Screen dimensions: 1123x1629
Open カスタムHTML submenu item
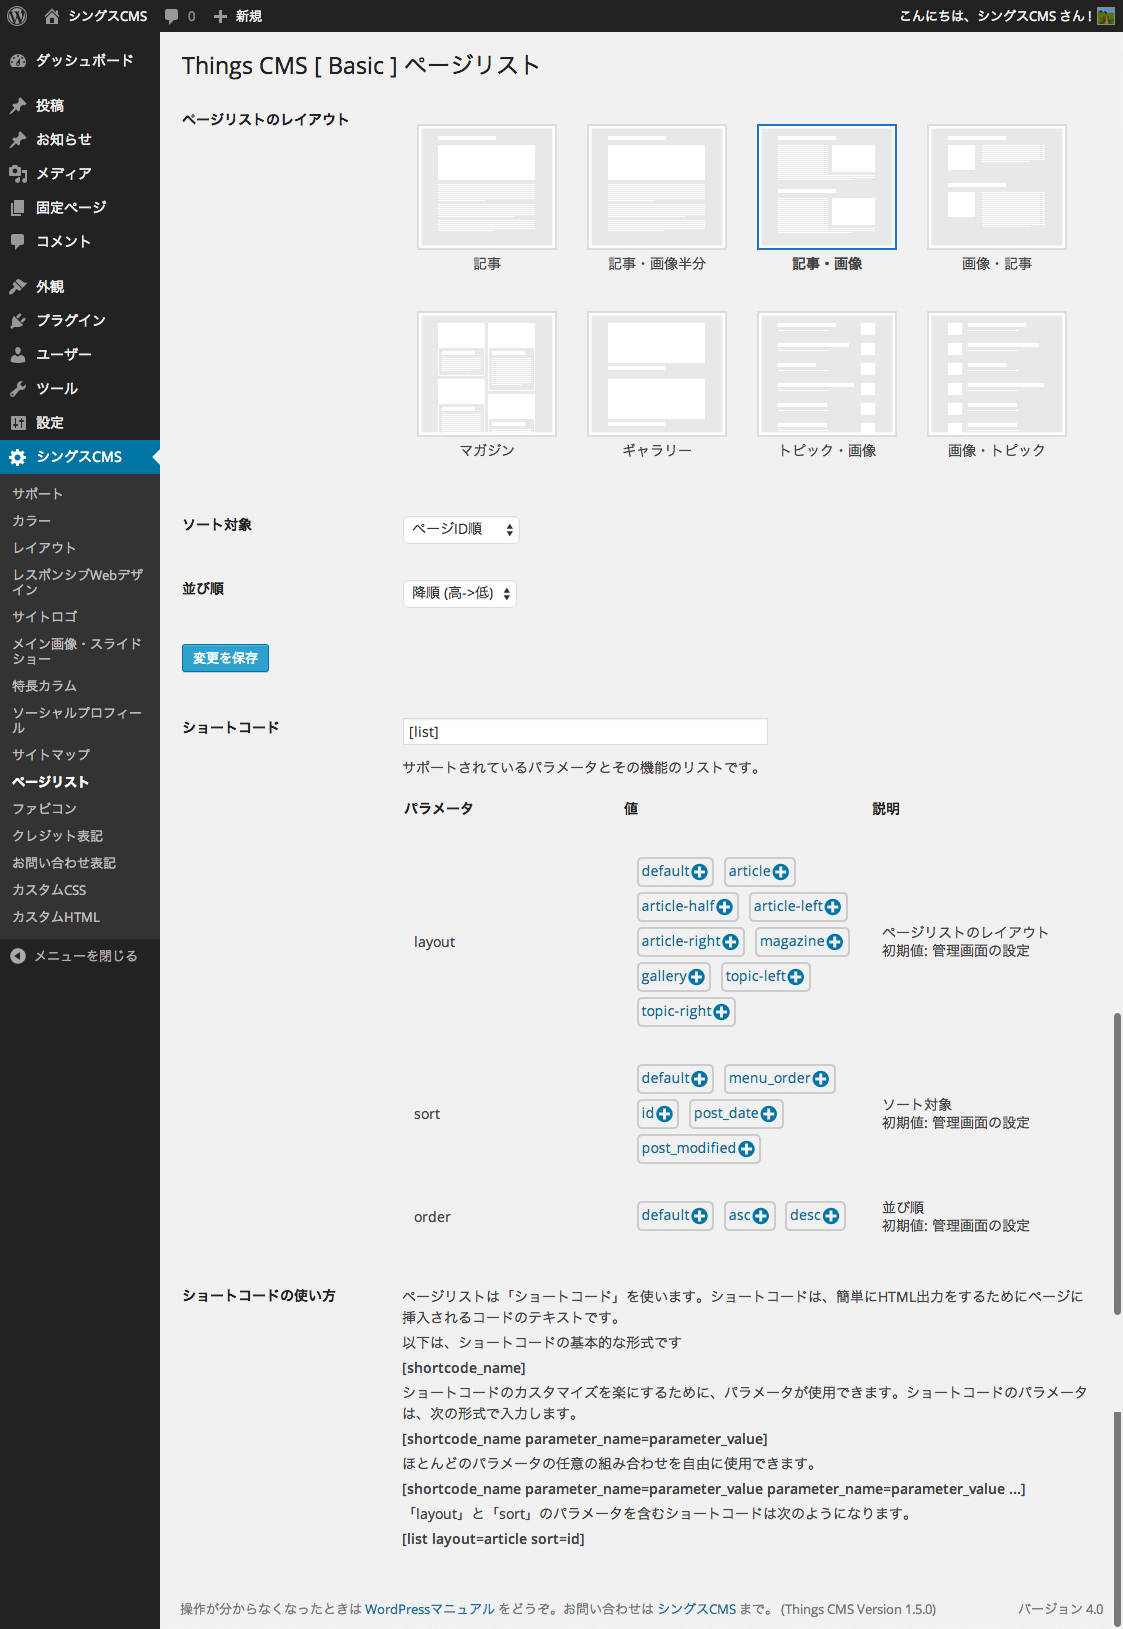click(x=80, y=917)
